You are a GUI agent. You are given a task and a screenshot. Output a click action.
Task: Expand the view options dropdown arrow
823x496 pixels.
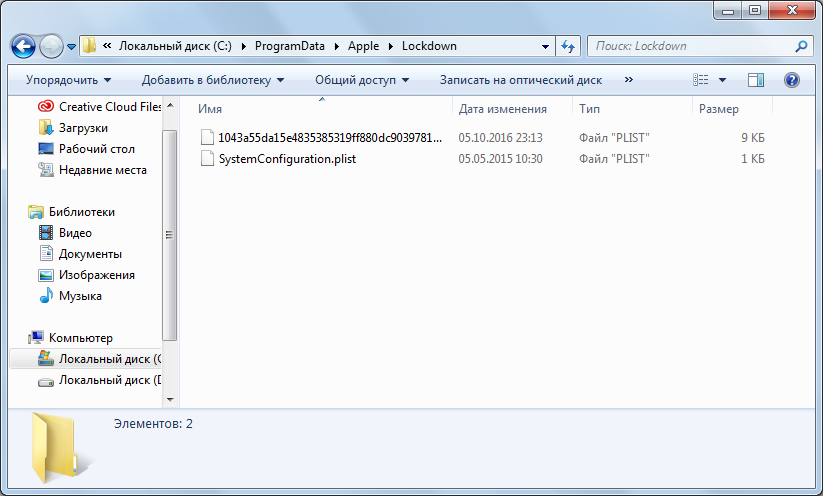(722, 80)
